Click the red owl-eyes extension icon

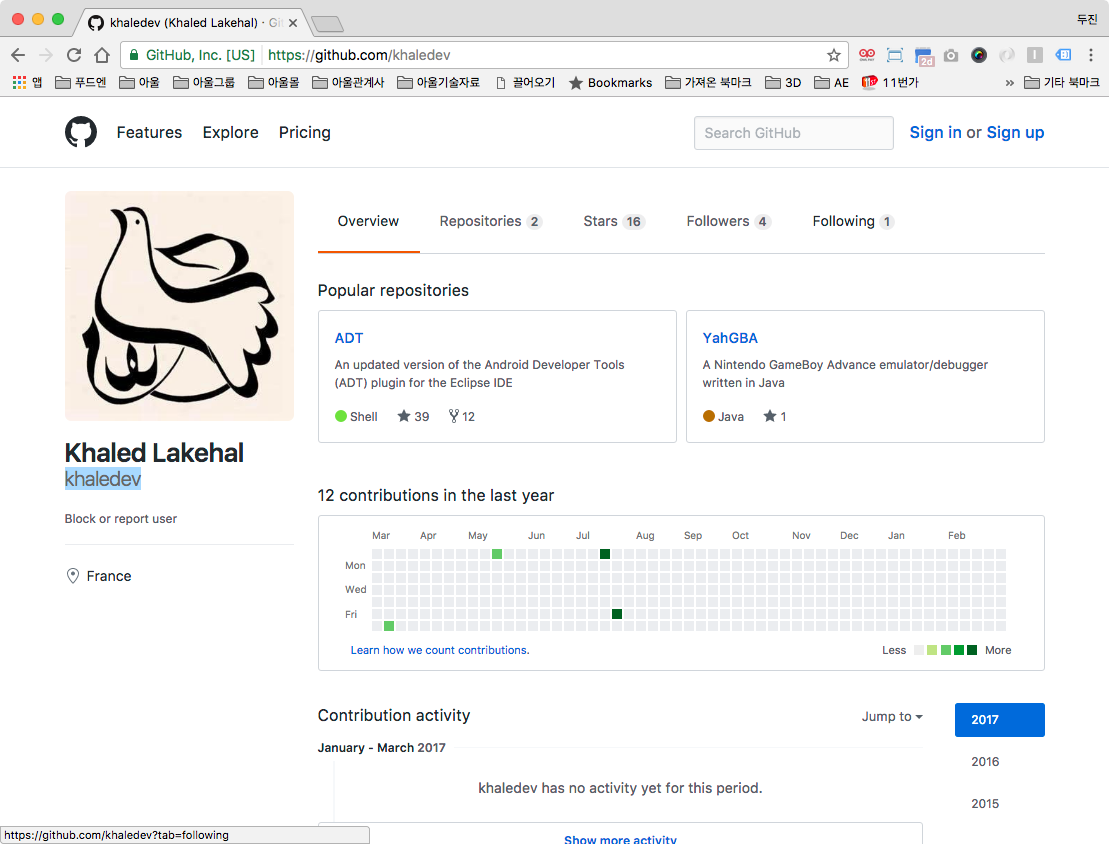[x=866, y=55]
